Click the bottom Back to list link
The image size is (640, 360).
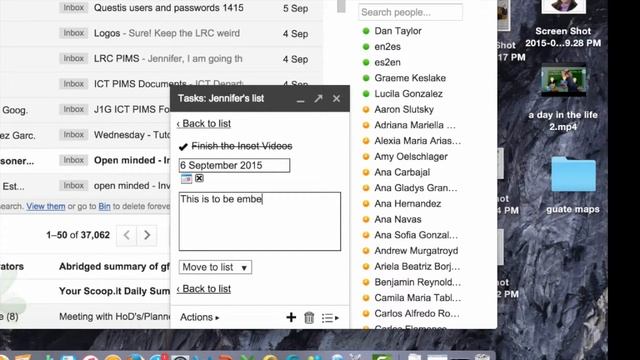(x=204, y=289)
